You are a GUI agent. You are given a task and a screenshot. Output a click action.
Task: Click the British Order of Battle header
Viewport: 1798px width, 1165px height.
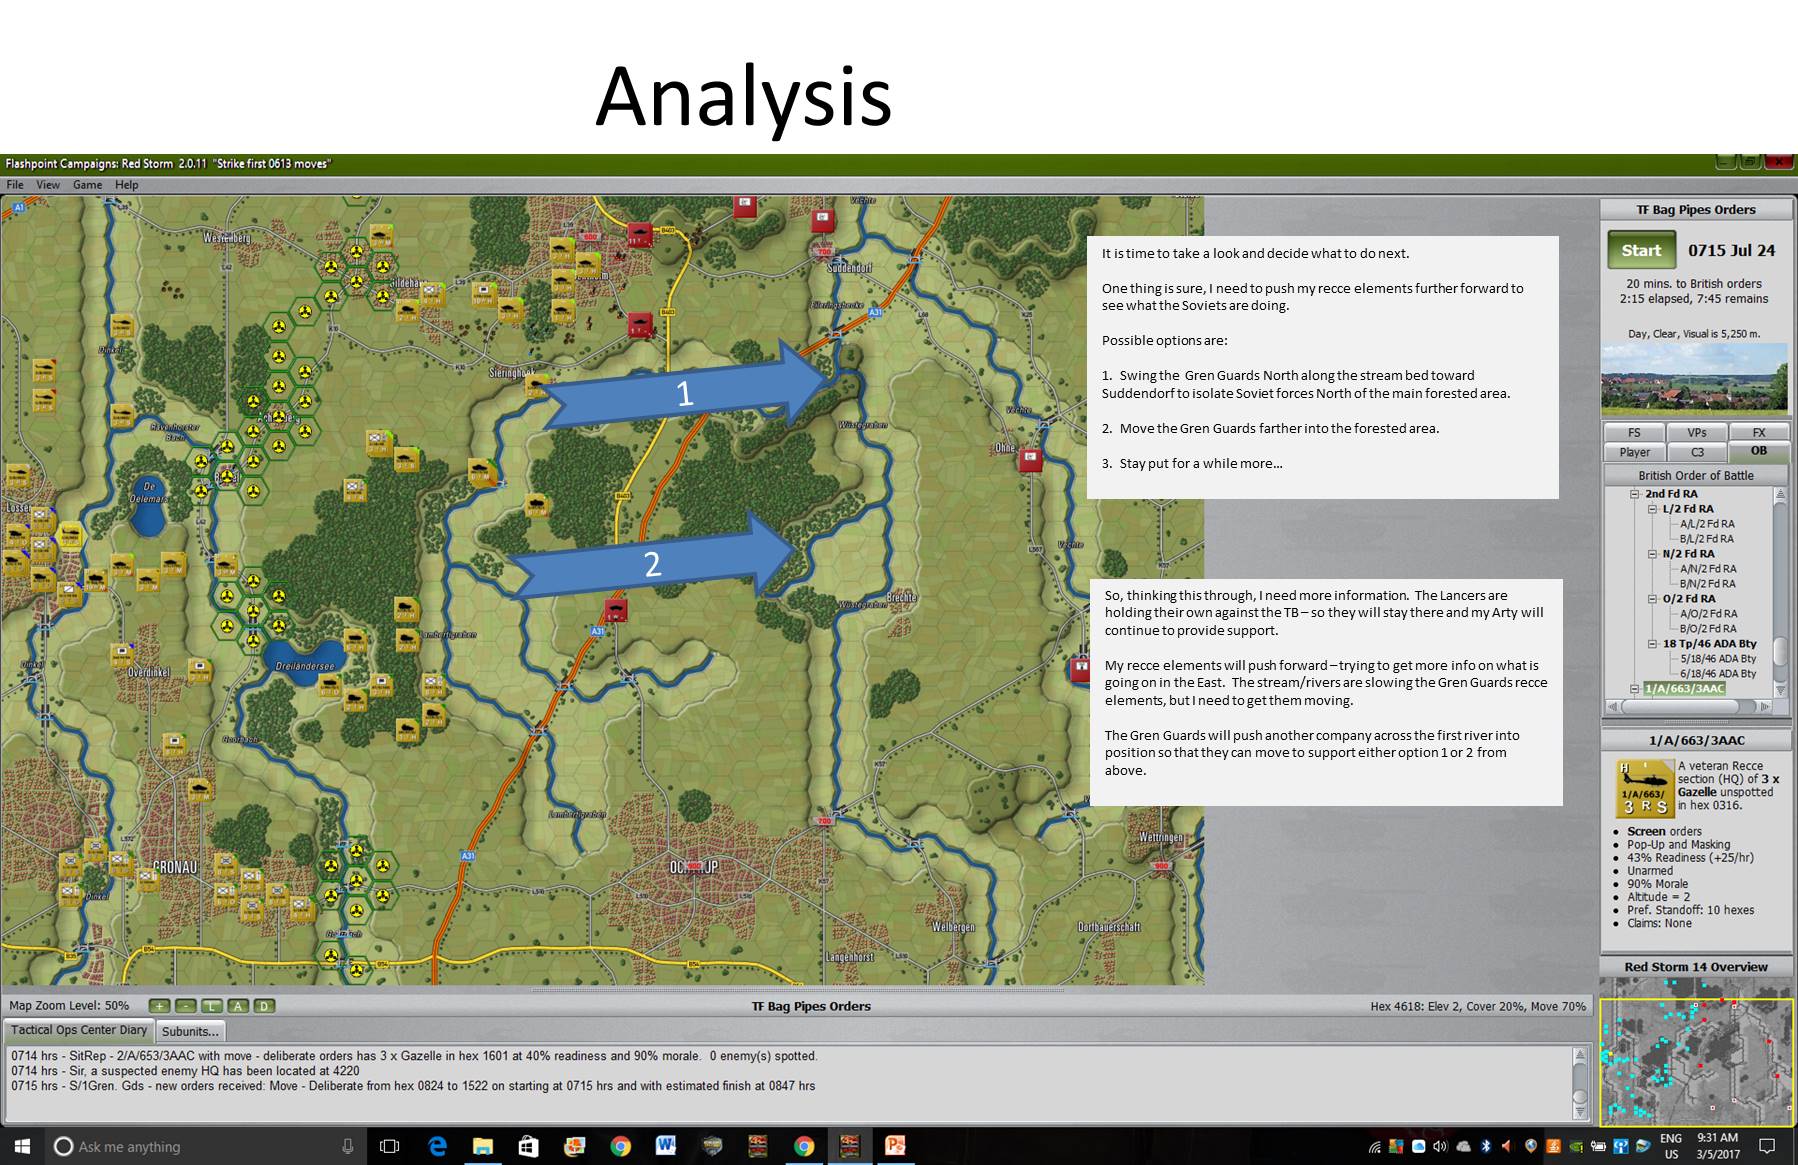point(1695,475)
